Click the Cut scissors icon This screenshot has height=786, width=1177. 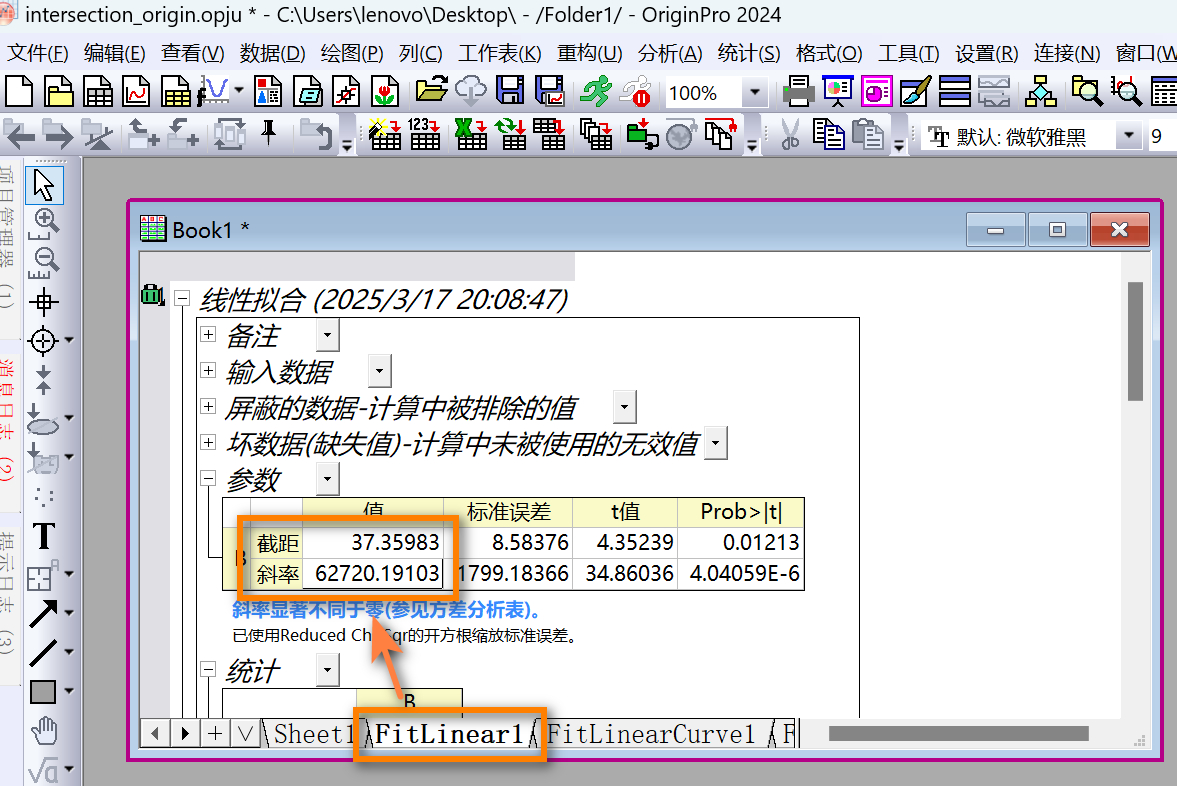click(x=790, y=135)
